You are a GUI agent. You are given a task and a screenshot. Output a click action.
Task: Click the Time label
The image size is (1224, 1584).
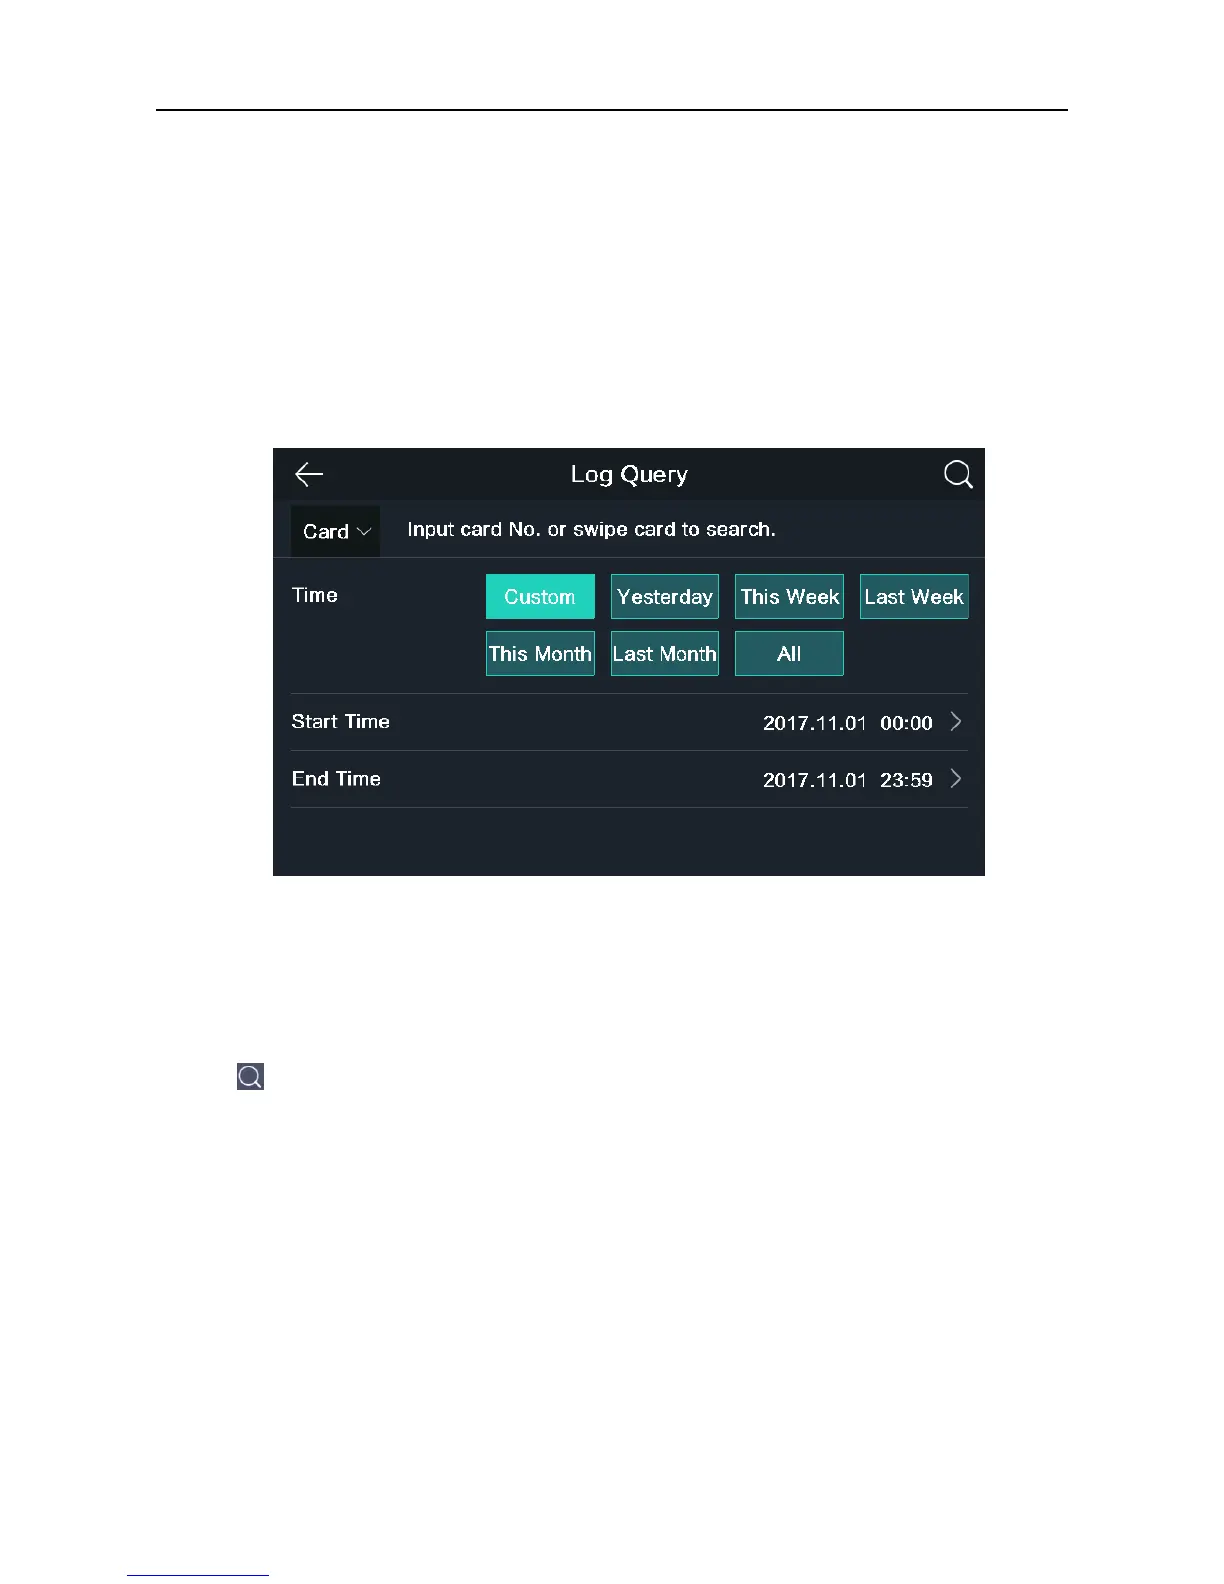pyautogui.click(x=314, y=595)
